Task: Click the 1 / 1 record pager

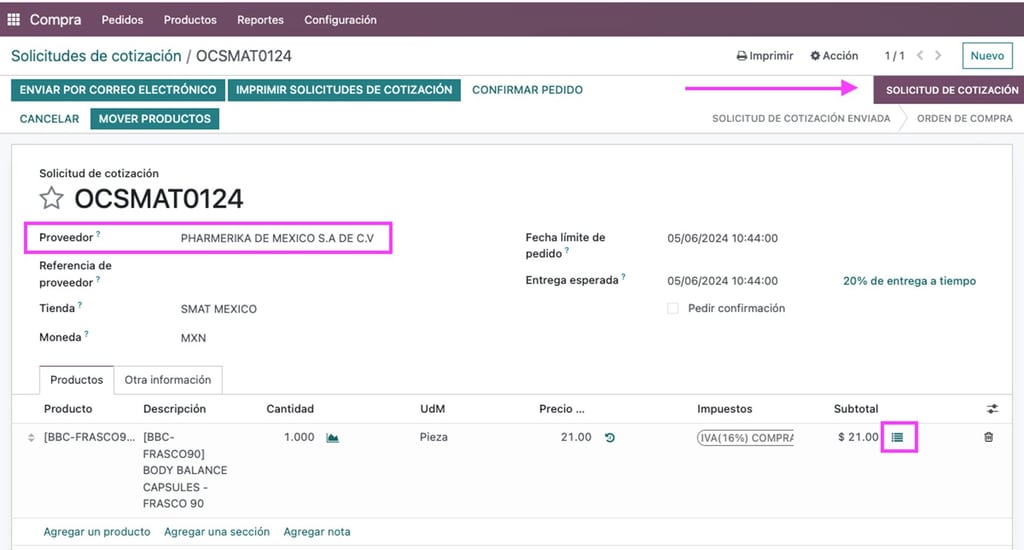Action: [895, 56]
